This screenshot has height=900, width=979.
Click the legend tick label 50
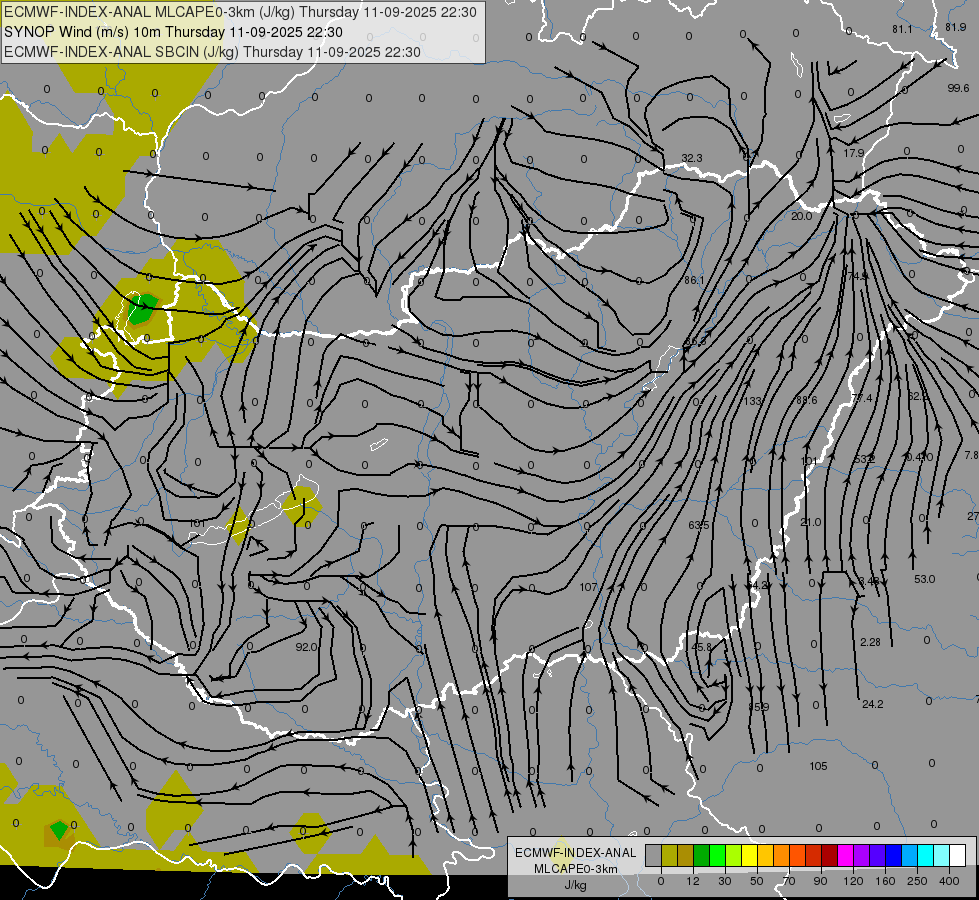pyautogui.click(x=757, y=881)
